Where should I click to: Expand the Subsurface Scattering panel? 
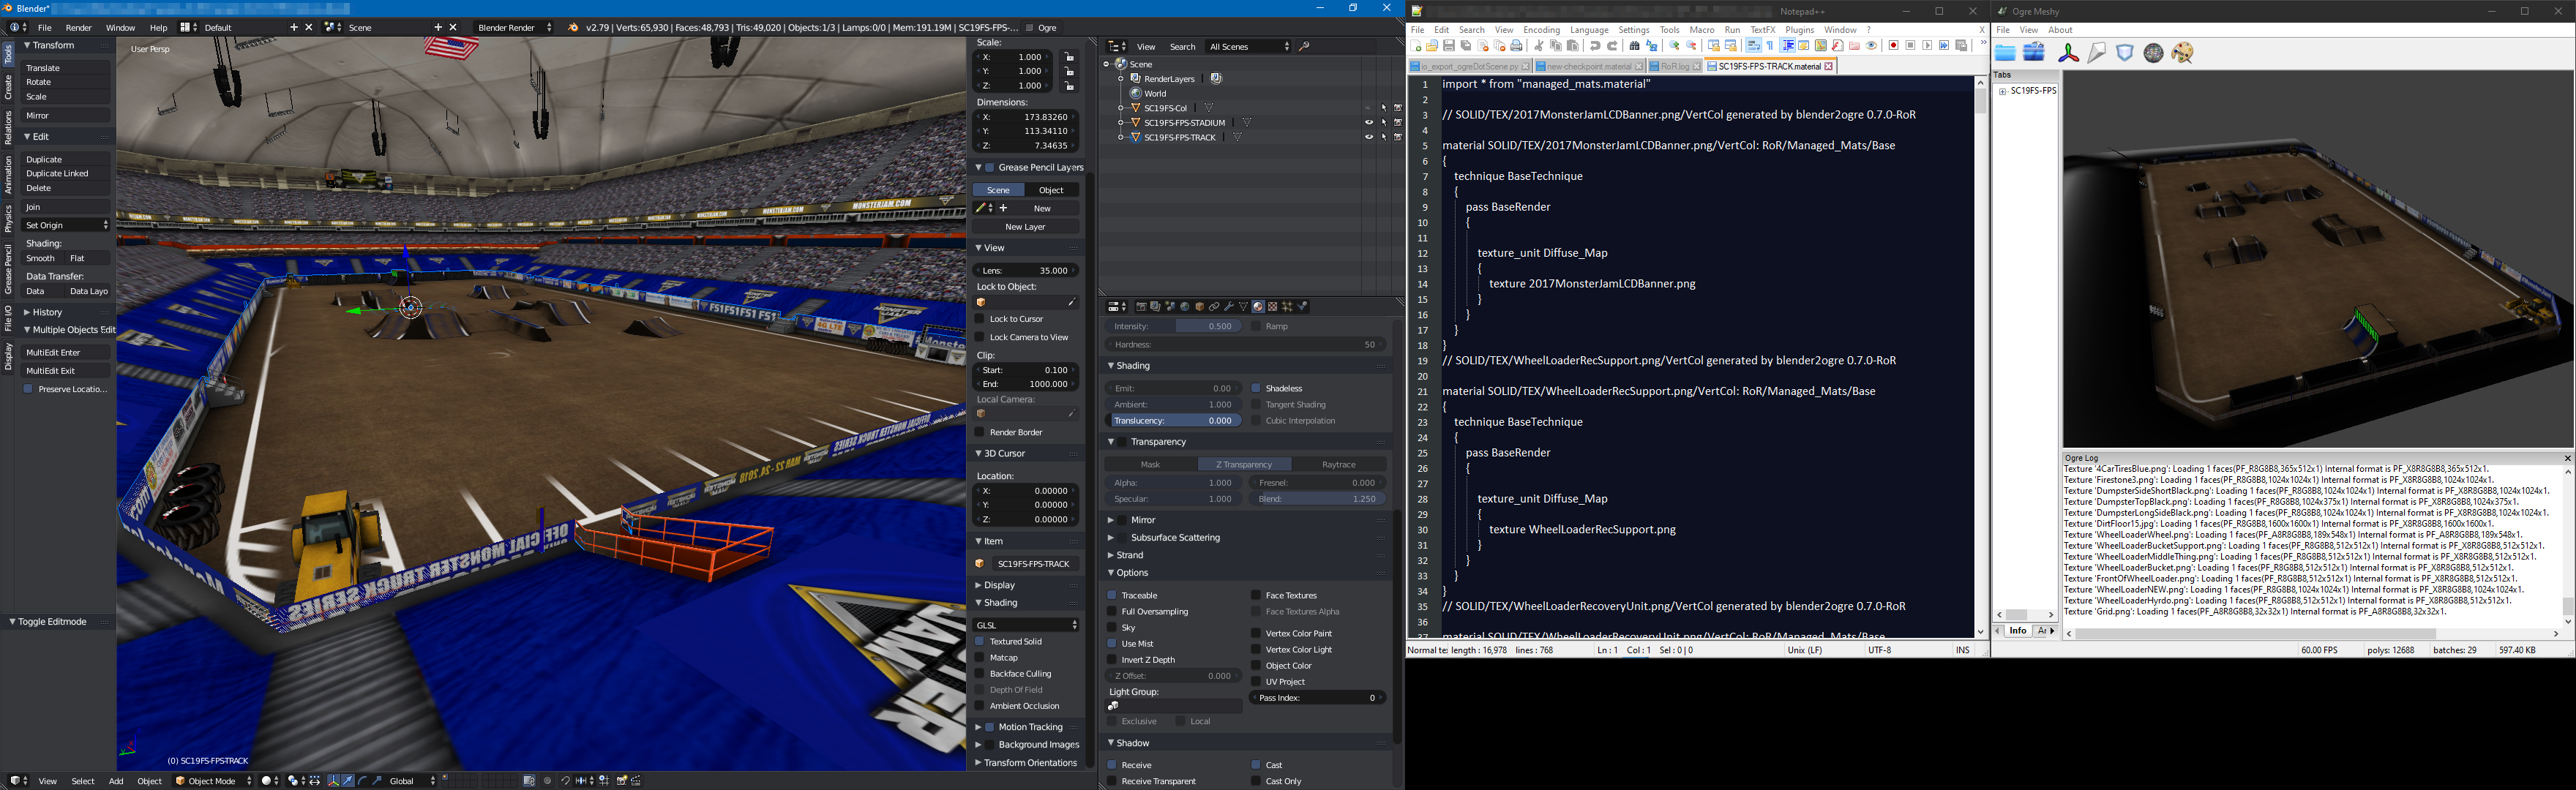coord(1111,538)
